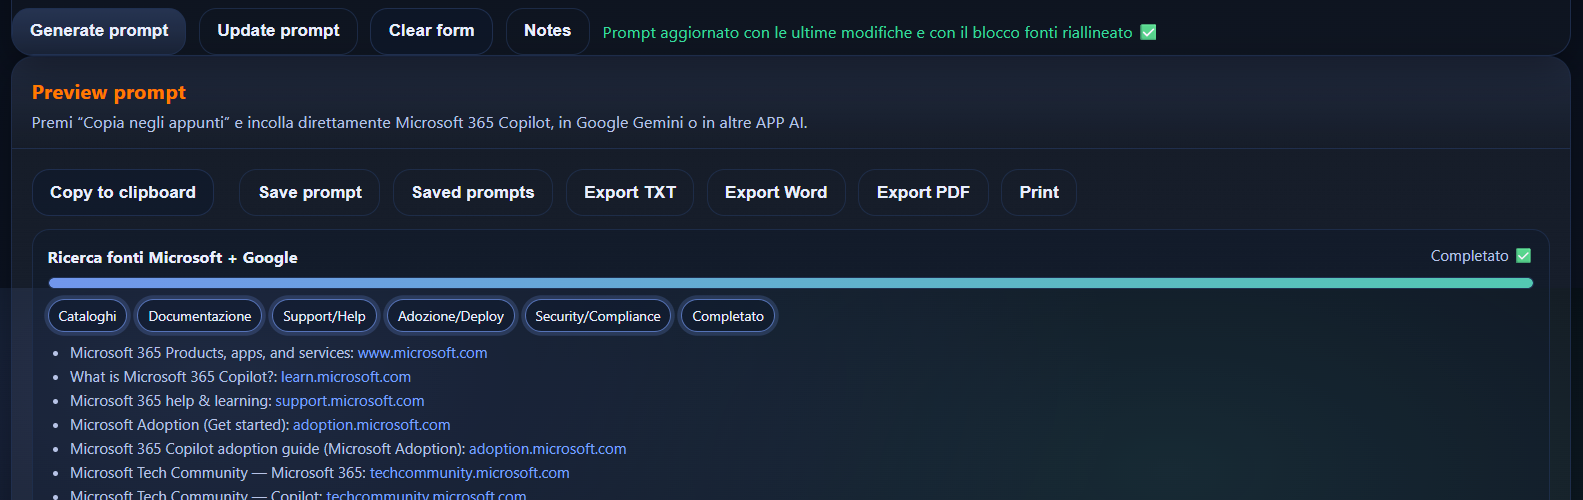Select the Security/Compliance chip
Screen dimensions: 1583x500
point(598,316)
